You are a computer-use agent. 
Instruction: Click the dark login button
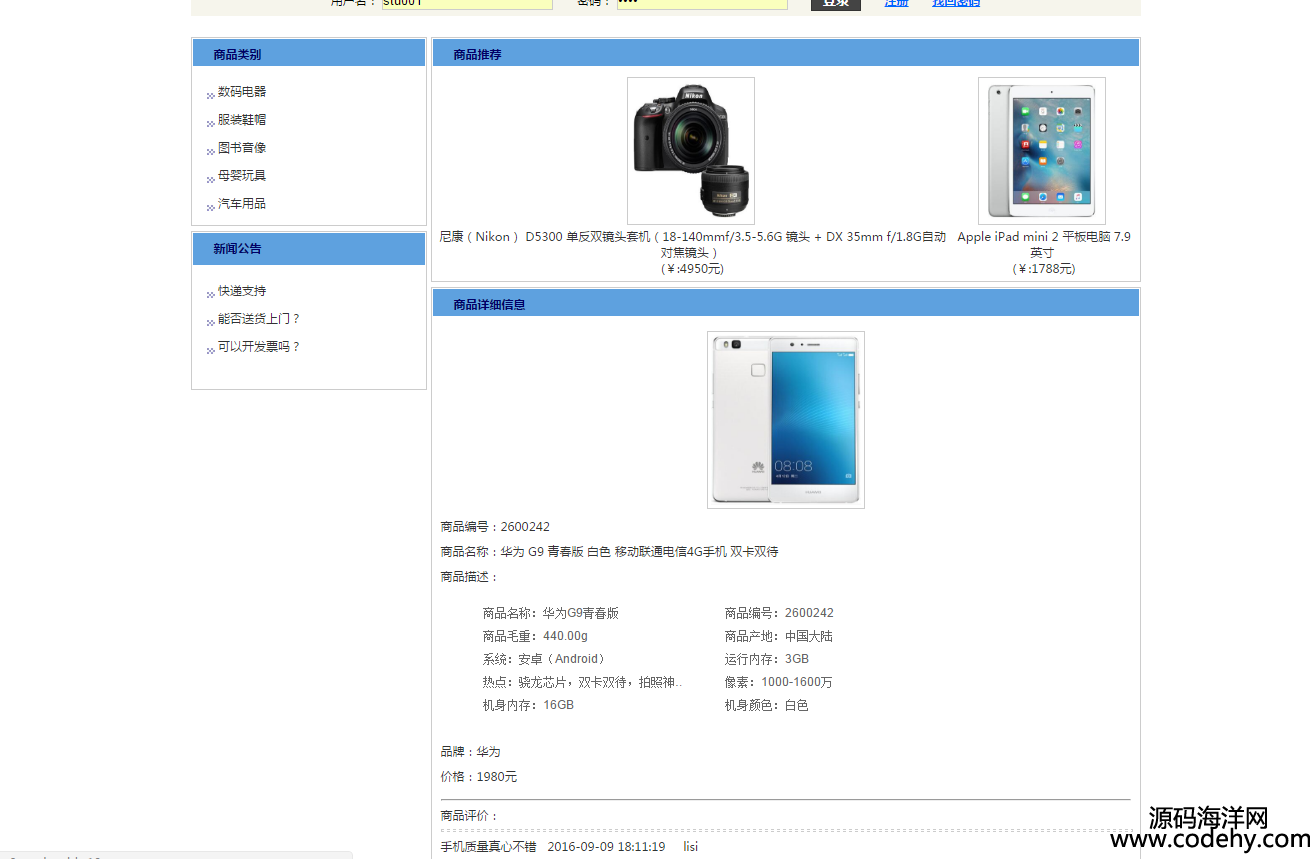[x=836, y=4]
